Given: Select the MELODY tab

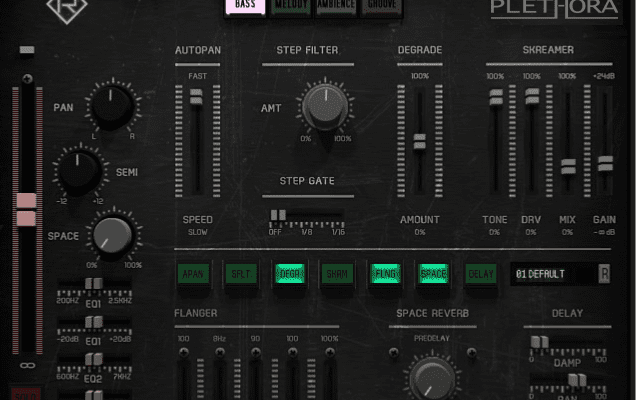Looking at the screenshot, I should click(290, 7).
